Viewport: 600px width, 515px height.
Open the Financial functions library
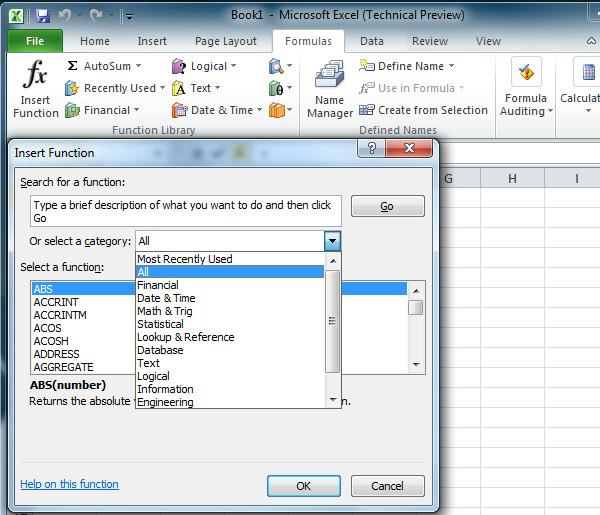click(x=98, y=110)
